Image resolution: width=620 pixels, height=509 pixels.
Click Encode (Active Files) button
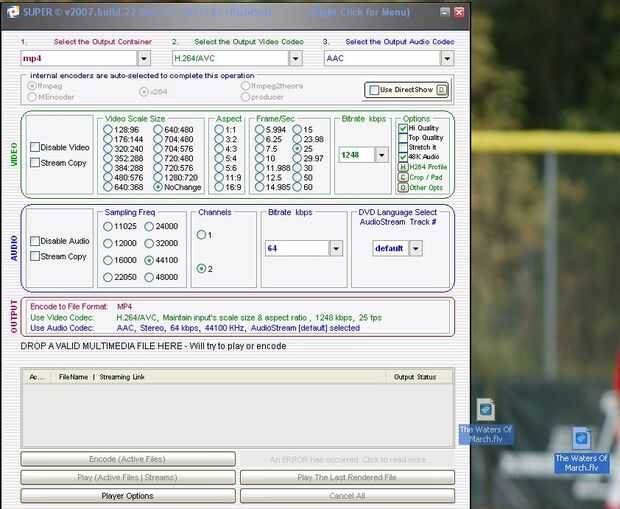click(128, 459)
